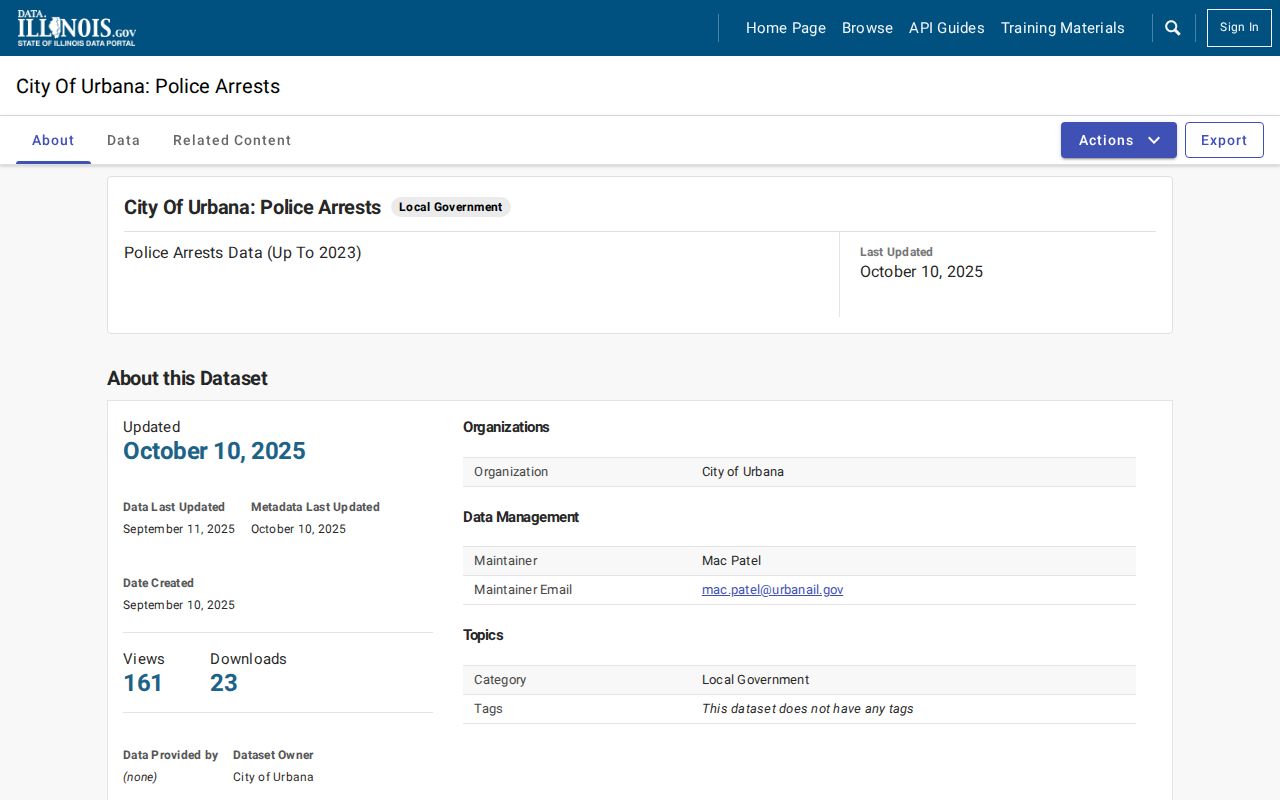
Task: Click the 'City Of Urbana: Police Arrests' page title
Action: click(x=148, y=86)
